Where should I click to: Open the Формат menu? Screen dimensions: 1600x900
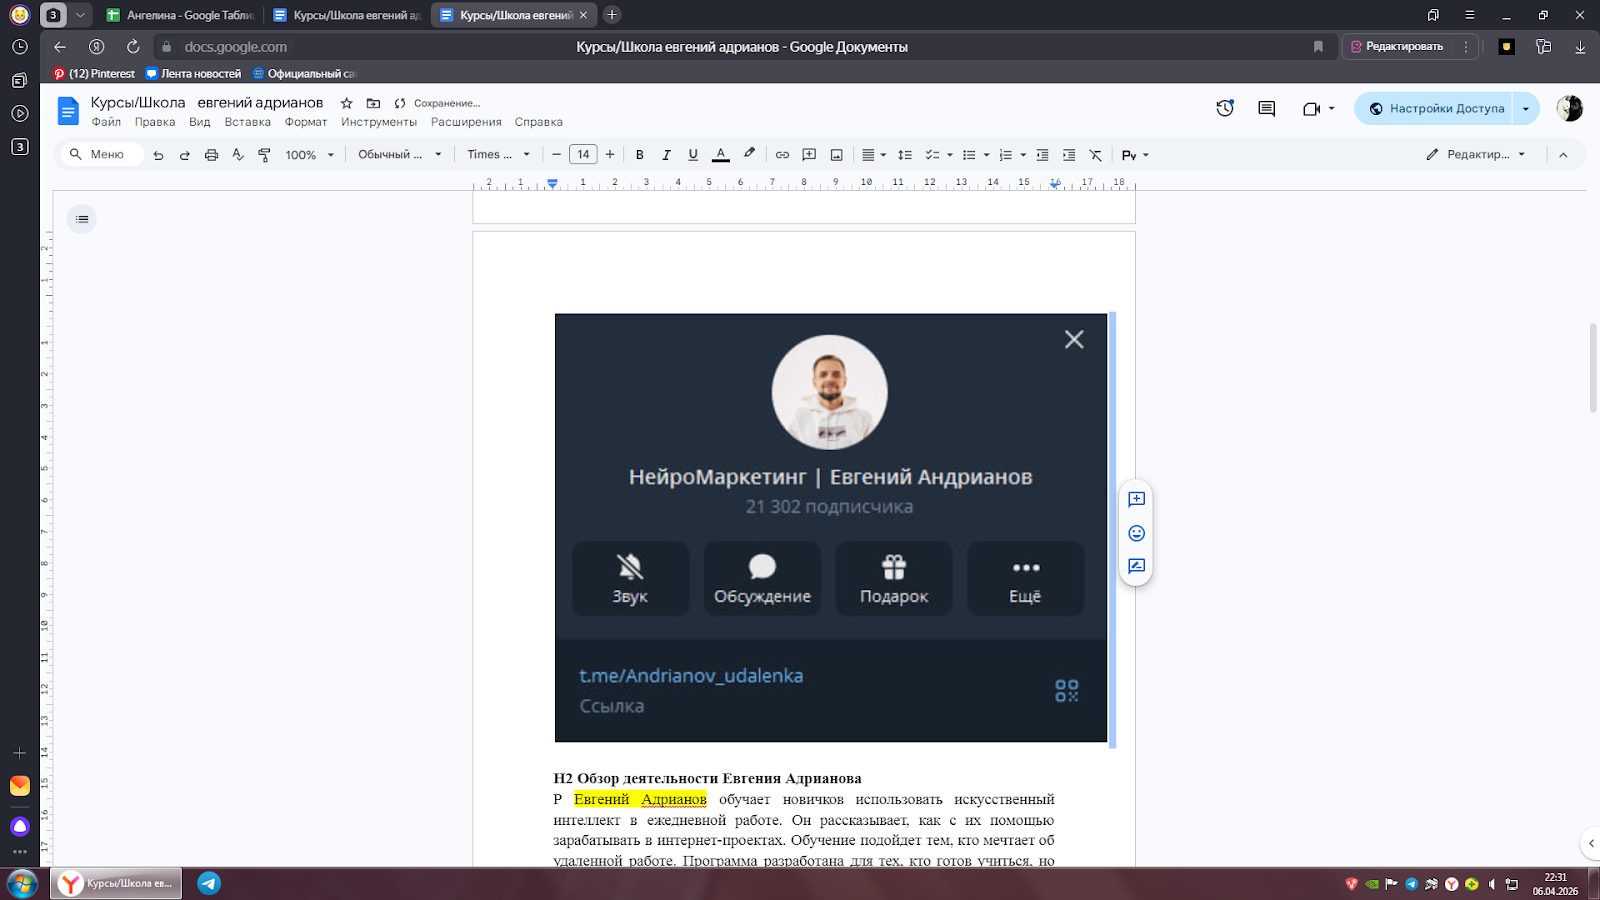tap(306, 122)
